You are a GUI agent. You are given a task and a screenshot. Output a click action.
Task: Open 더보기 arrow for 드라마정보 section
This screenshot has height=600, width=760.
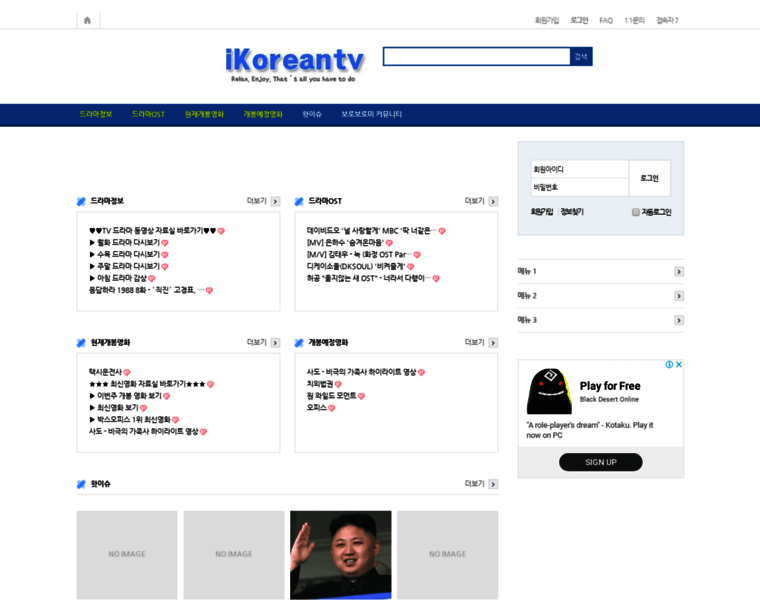(275, 201)
